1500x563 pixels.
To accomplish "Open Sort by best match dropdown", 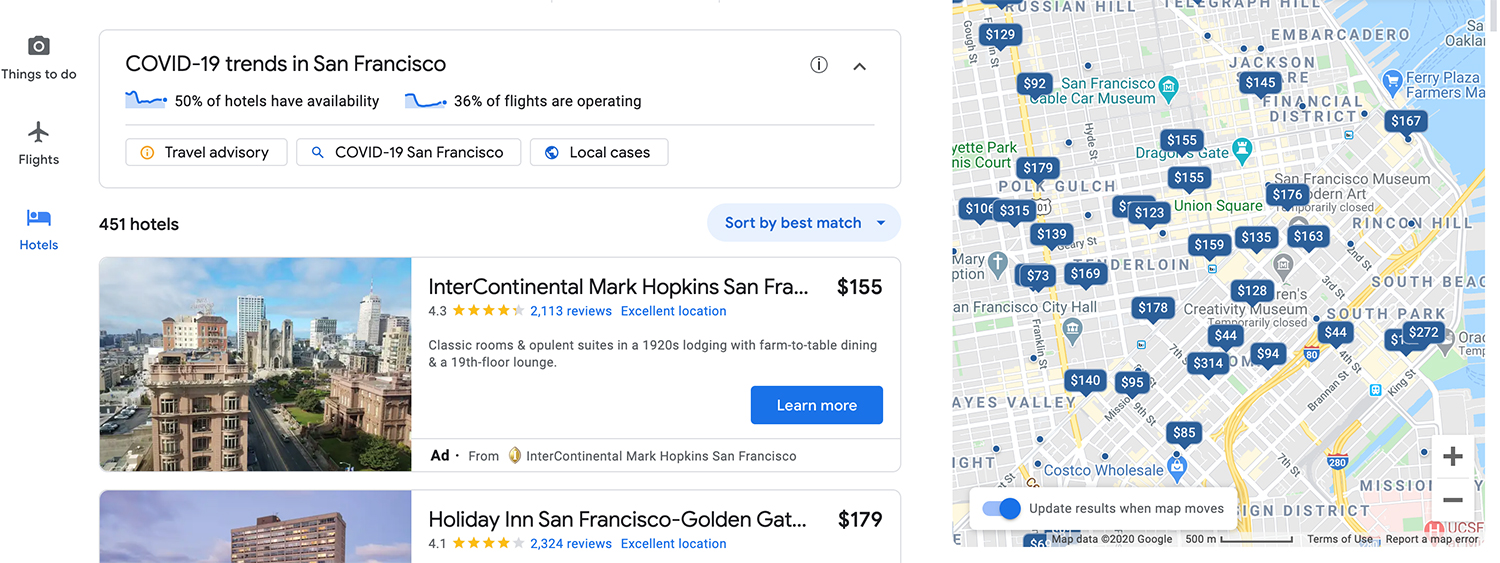I will coord(804,223).
